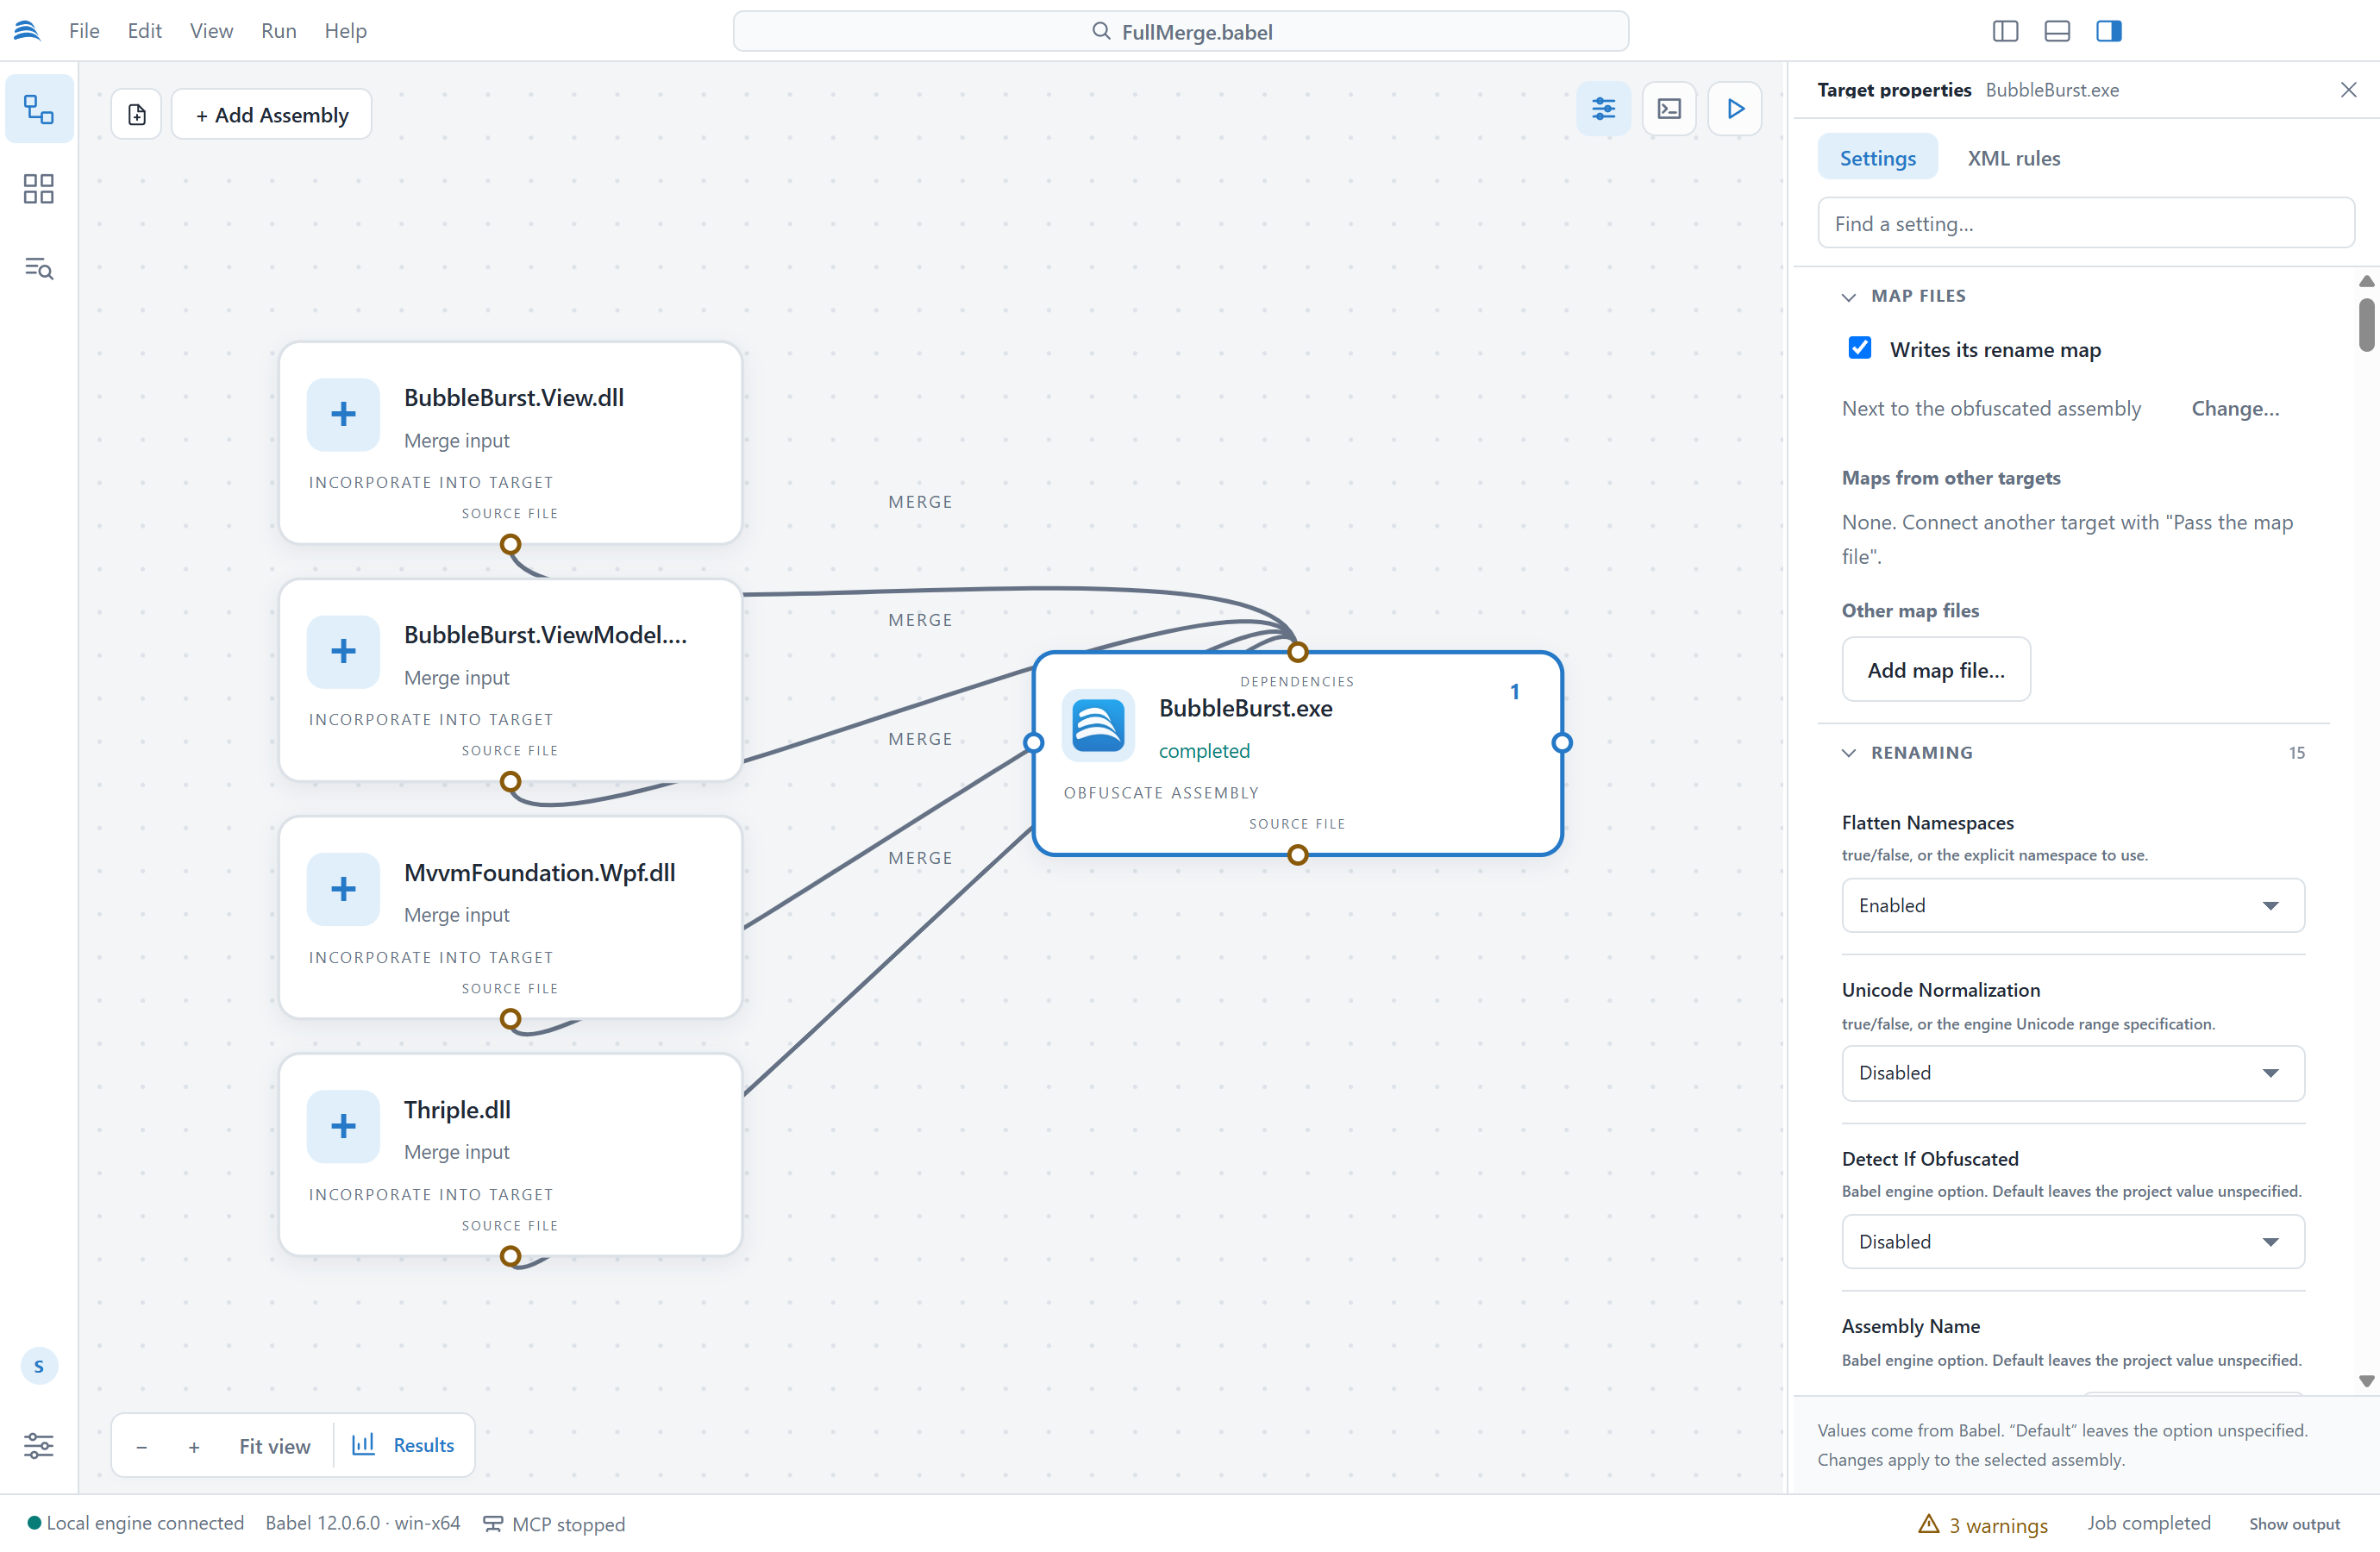Click the plus icon on the BubbleBurst.ViewModel node
Viewport: 2380px width, 1552px height.
(343, 651)
